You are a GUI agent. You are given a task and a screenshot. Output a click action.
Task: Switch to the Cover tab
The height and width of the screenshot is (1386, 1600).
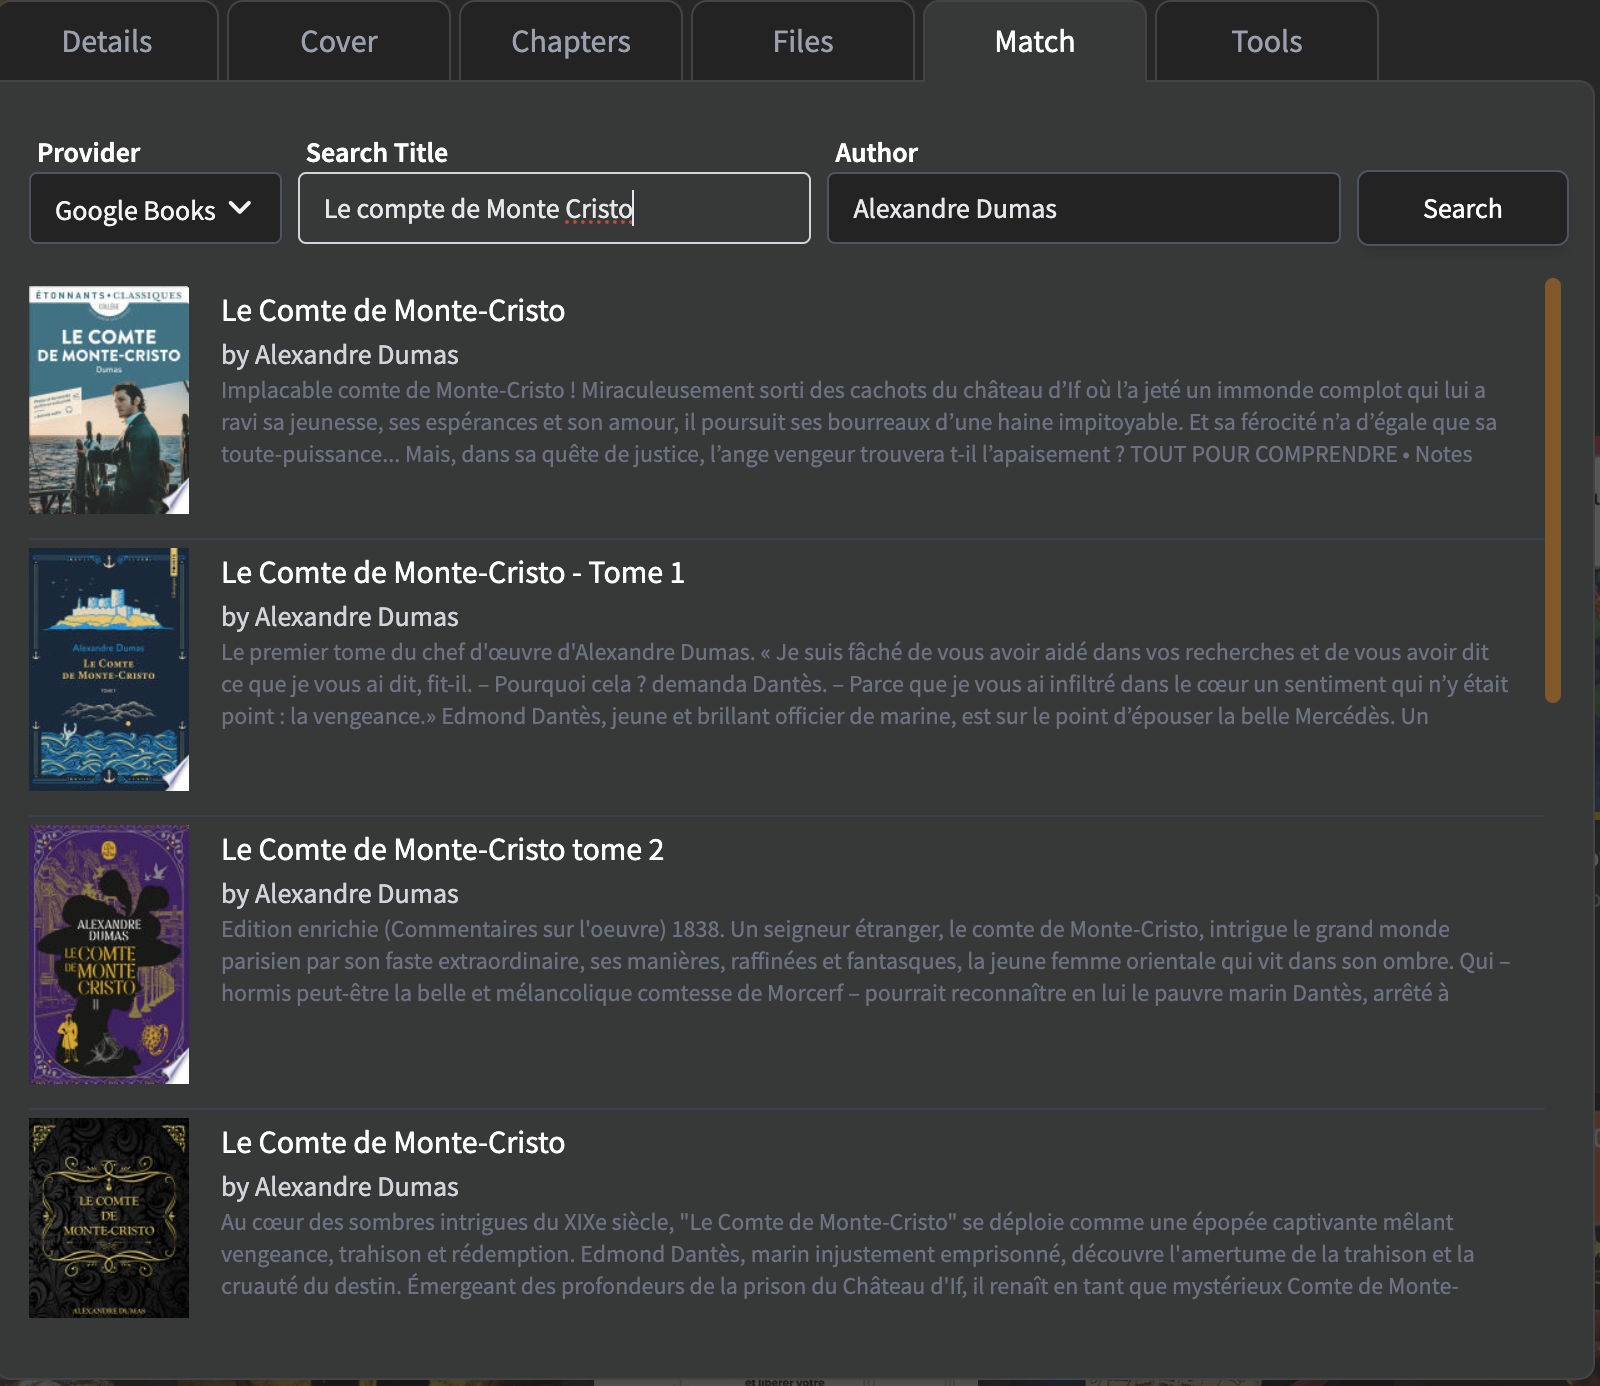[x=338, y=42]
